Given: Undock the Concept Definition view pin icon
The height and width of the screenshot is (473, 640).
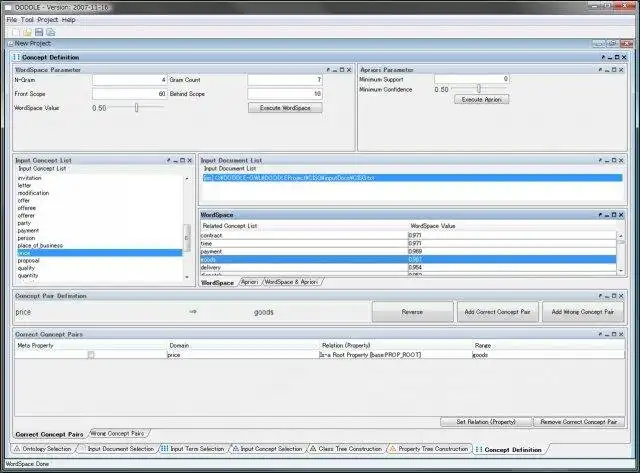Looking at the screenshot, I should click(x=603, y=58).
